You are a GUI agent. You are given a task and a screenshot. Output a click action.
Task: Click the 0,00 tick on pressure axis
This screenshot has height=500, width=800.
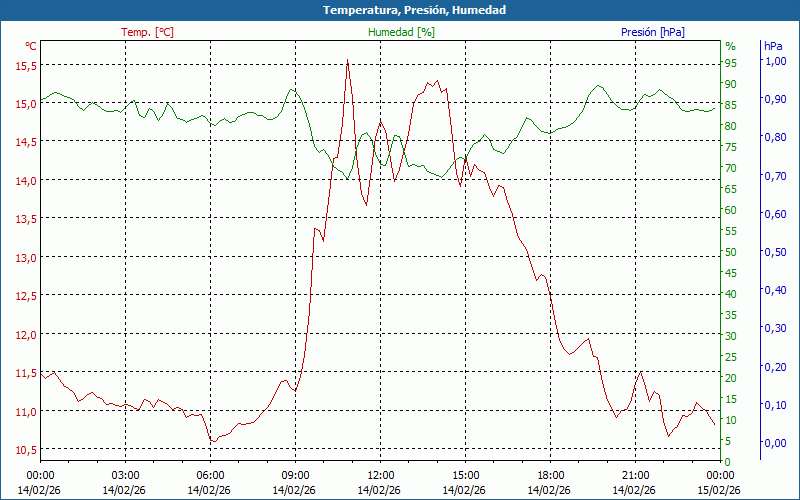[x=775, y=443]
